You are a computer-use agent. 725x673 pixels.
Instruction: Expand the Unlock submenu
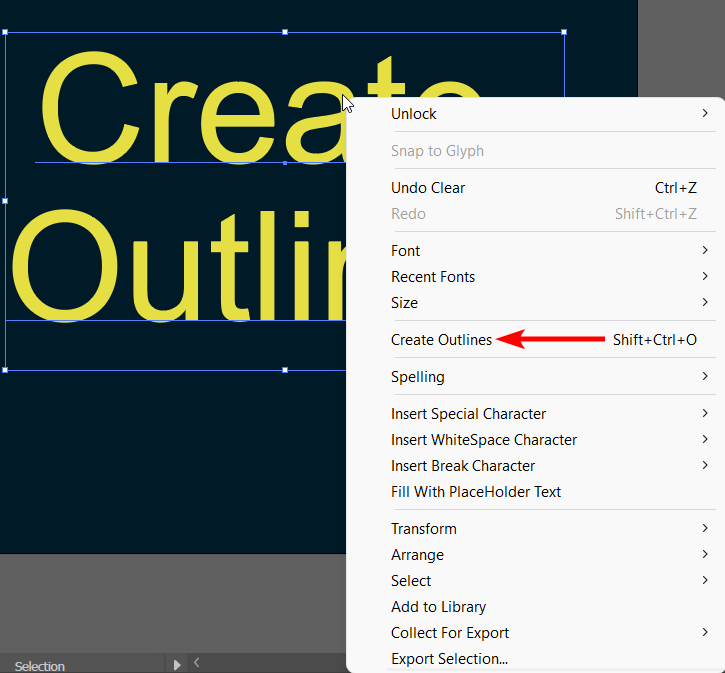point(414,114)
